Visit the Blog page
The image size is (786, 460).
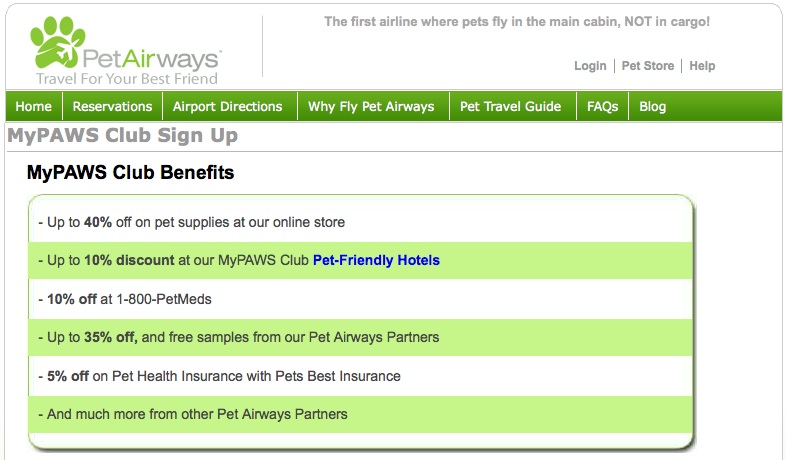(x=652, y=106)
